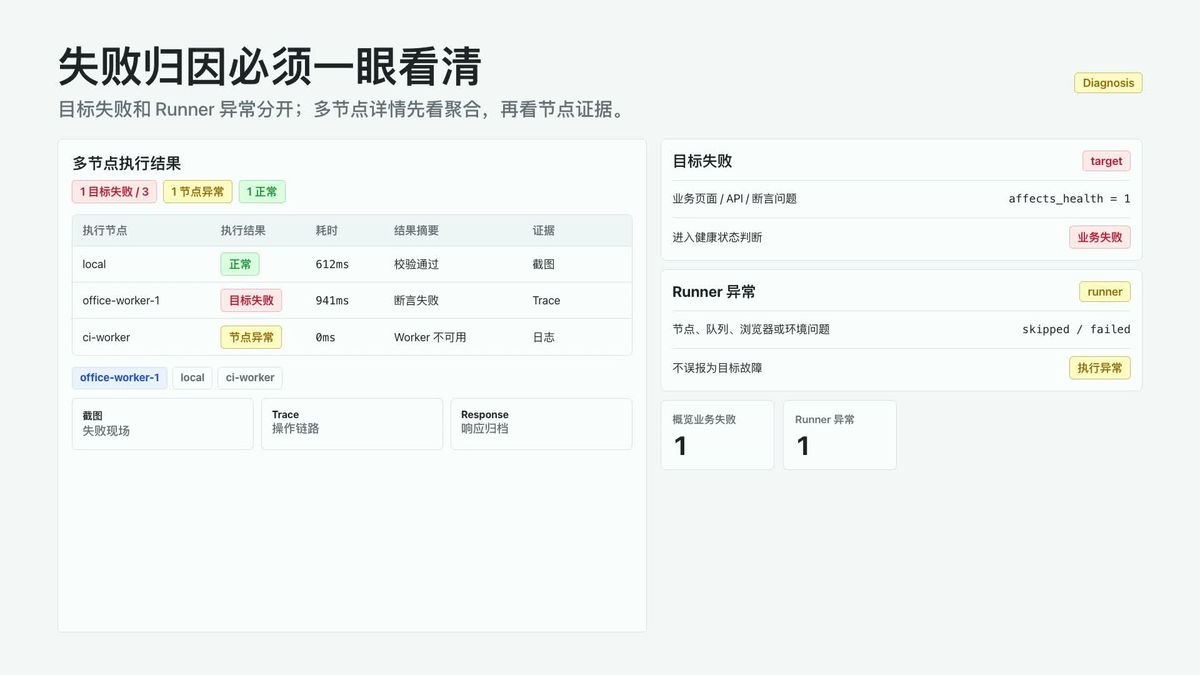1200x675 pixels.
Task: Click the 进入健康状态判断 row text
Action: (717, 237)
